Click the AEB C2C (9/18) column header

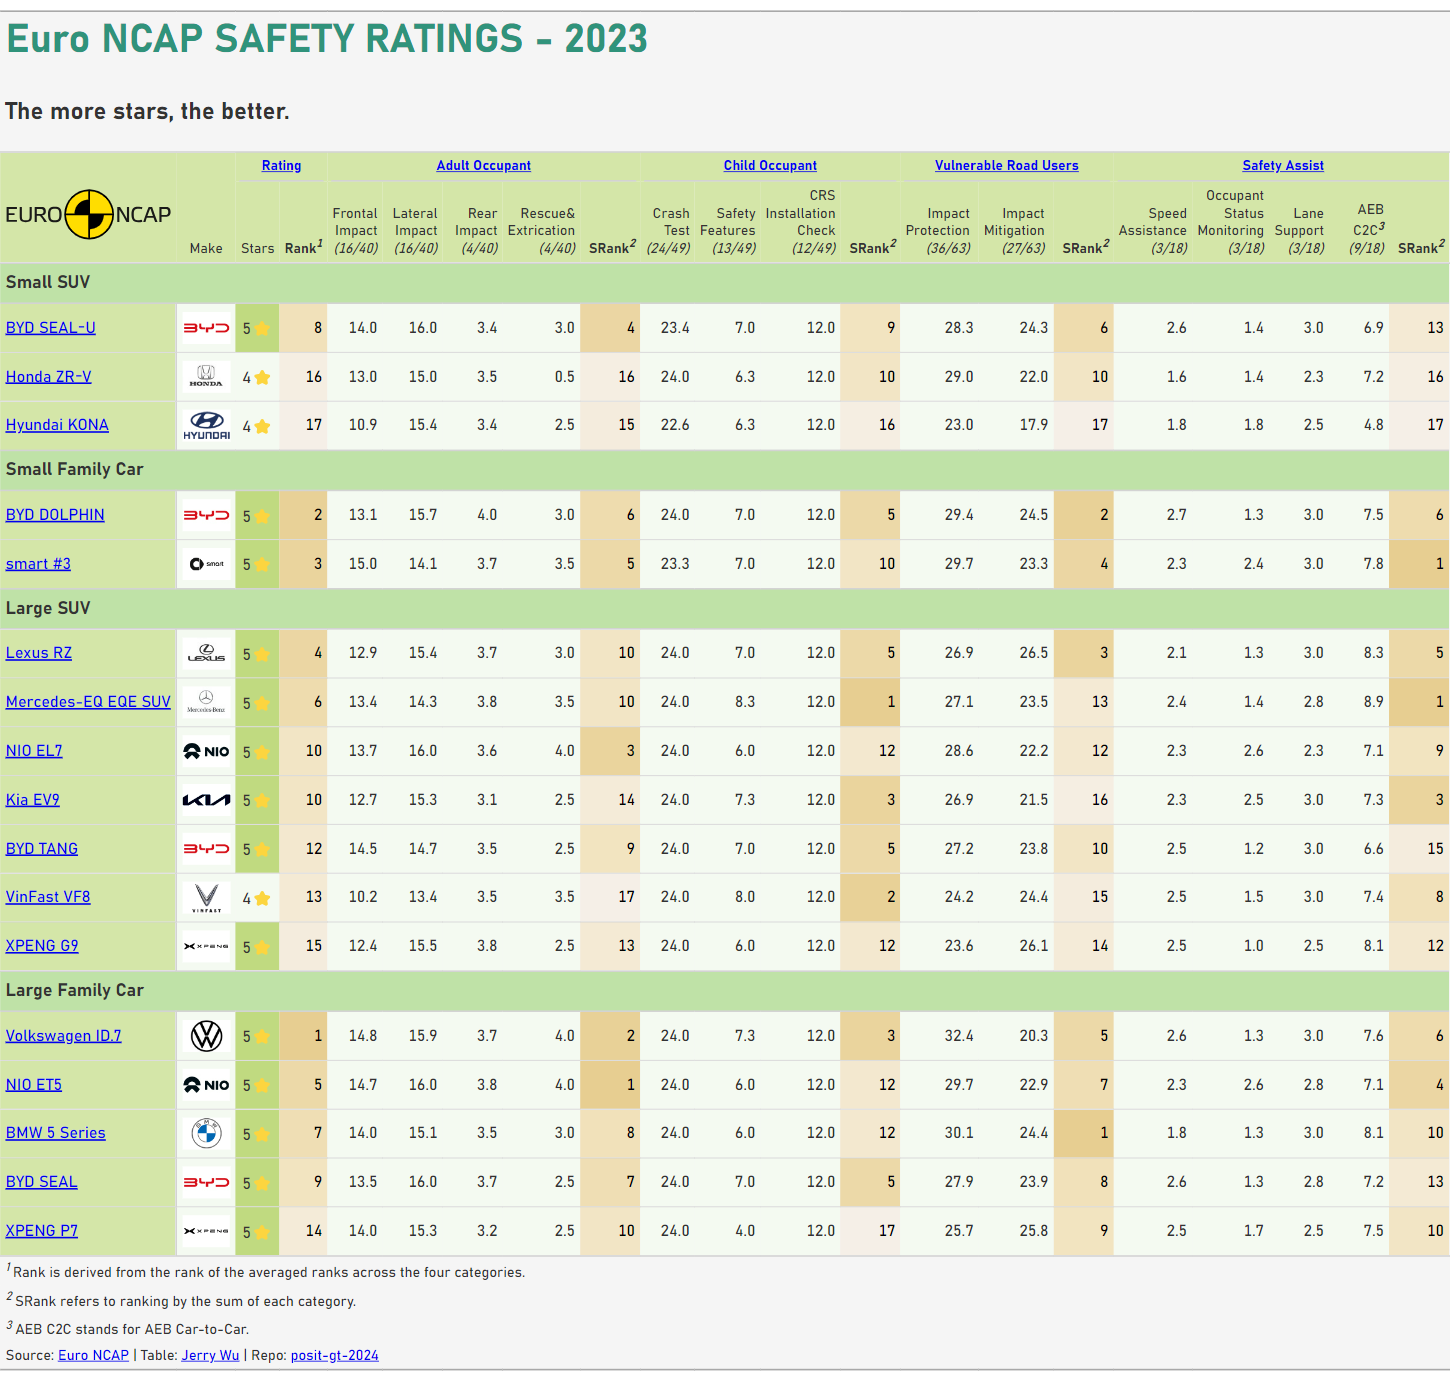(1368, 228)
